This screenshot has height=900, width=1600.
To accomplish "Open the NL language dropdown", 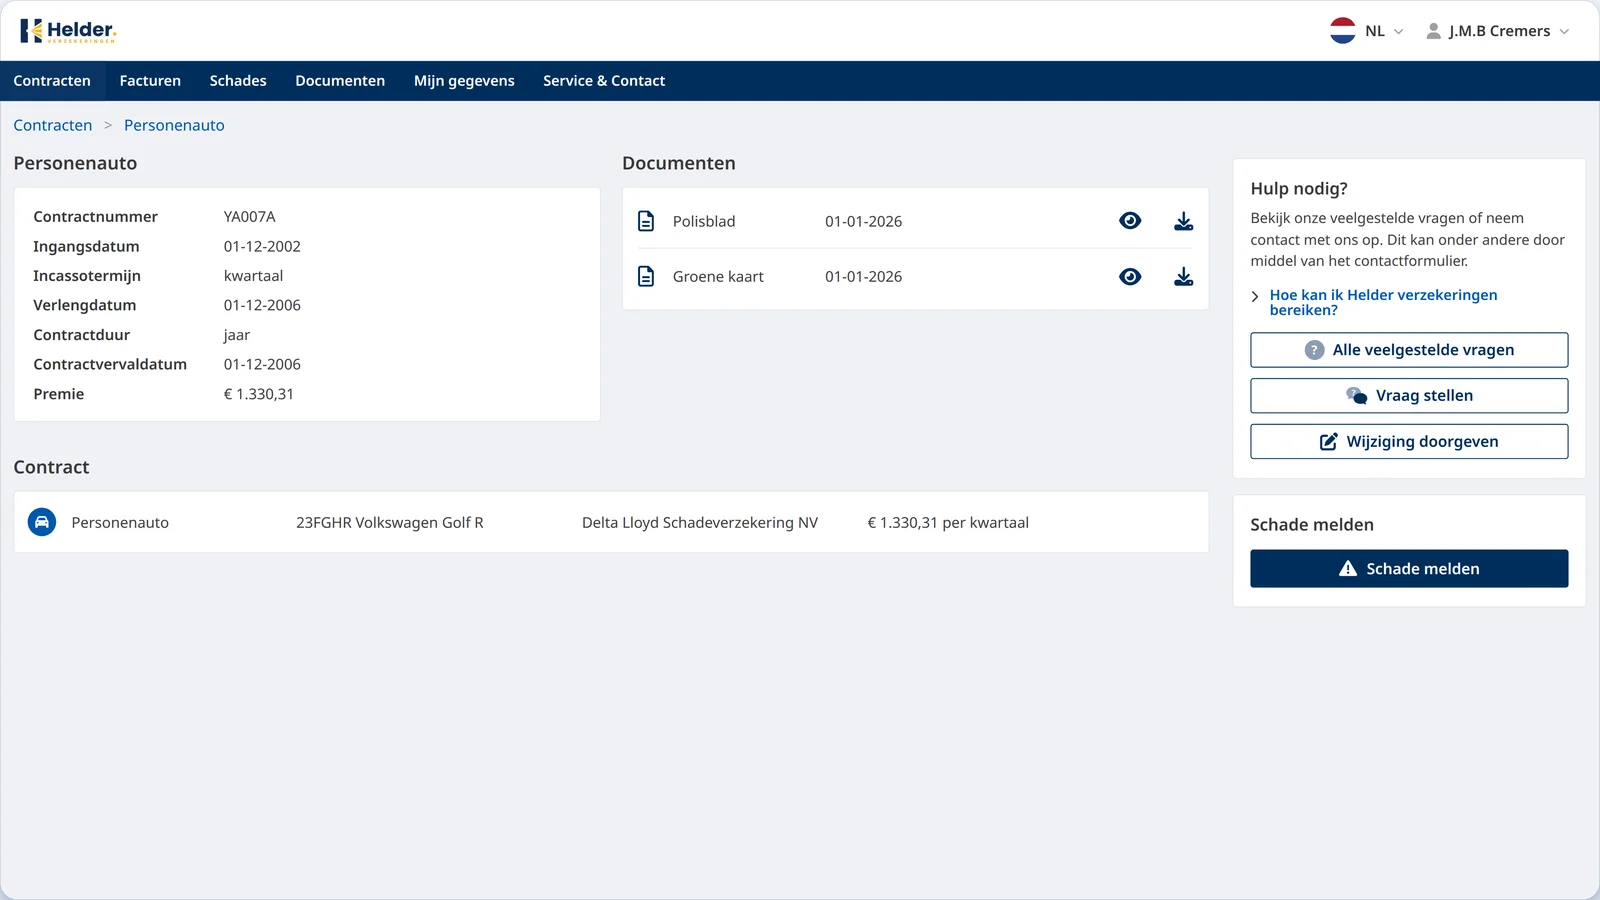I will tap(1384, 31).
